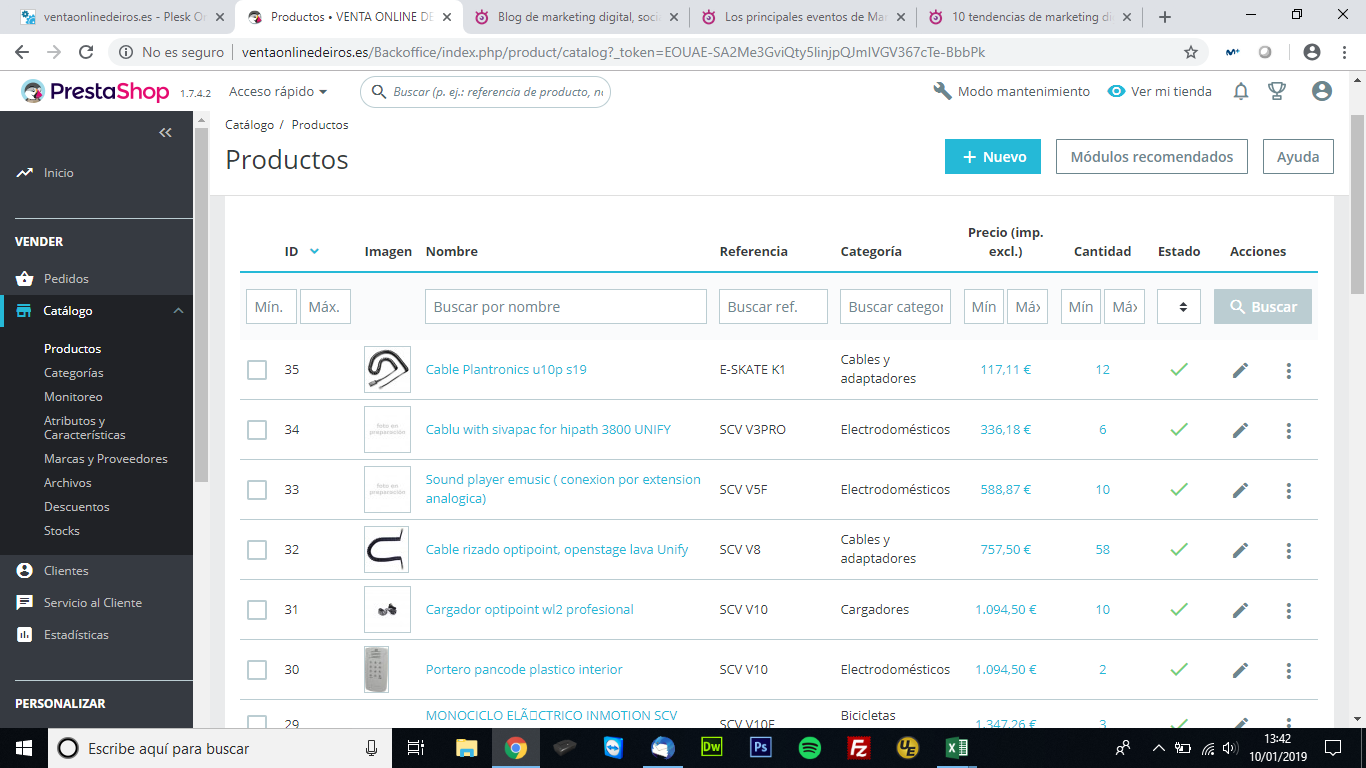
Task: Click the Catálogo breadcrumb link
Action: click(x=249, y=125)
